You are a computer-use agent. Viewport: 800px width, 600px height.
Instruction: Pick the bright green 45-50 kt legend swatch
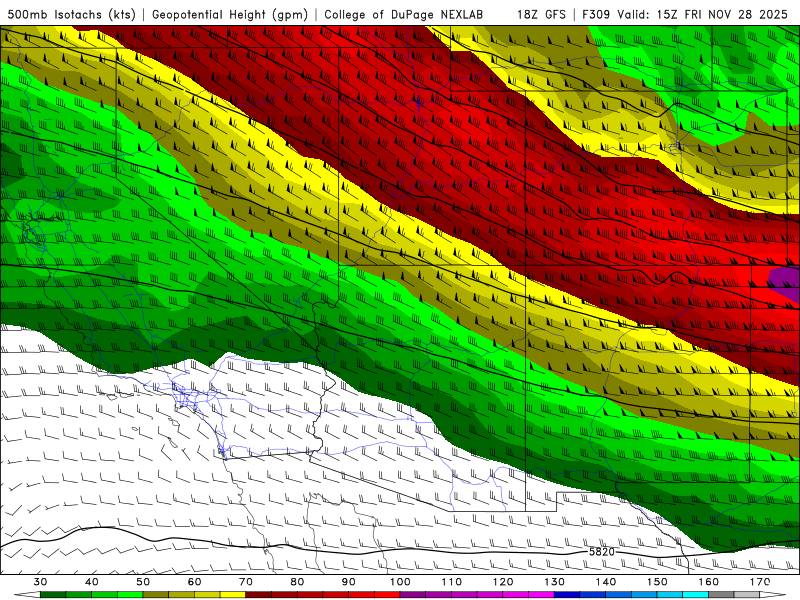click(x=130, y=593)
